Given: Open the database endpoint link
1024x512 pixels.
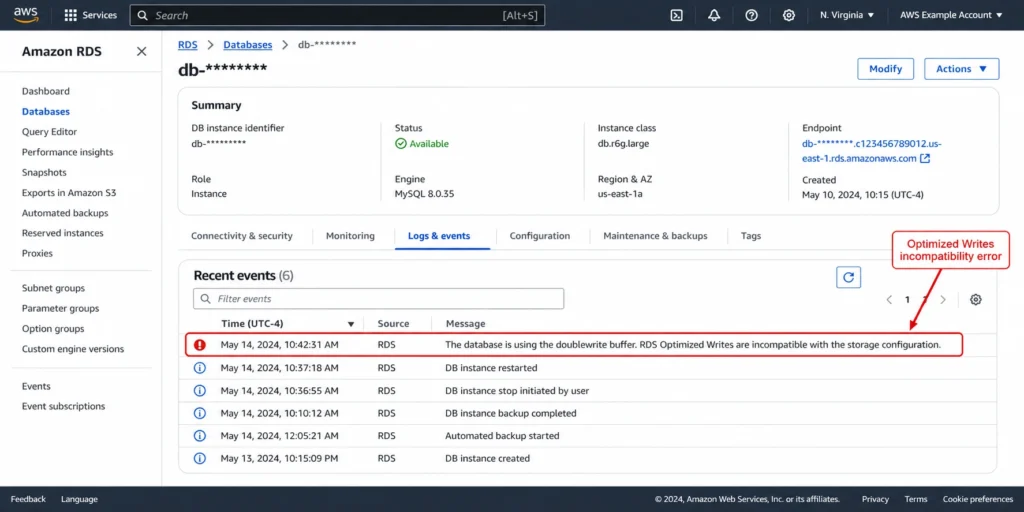Looking at the screenshot, I should point(872,151).
